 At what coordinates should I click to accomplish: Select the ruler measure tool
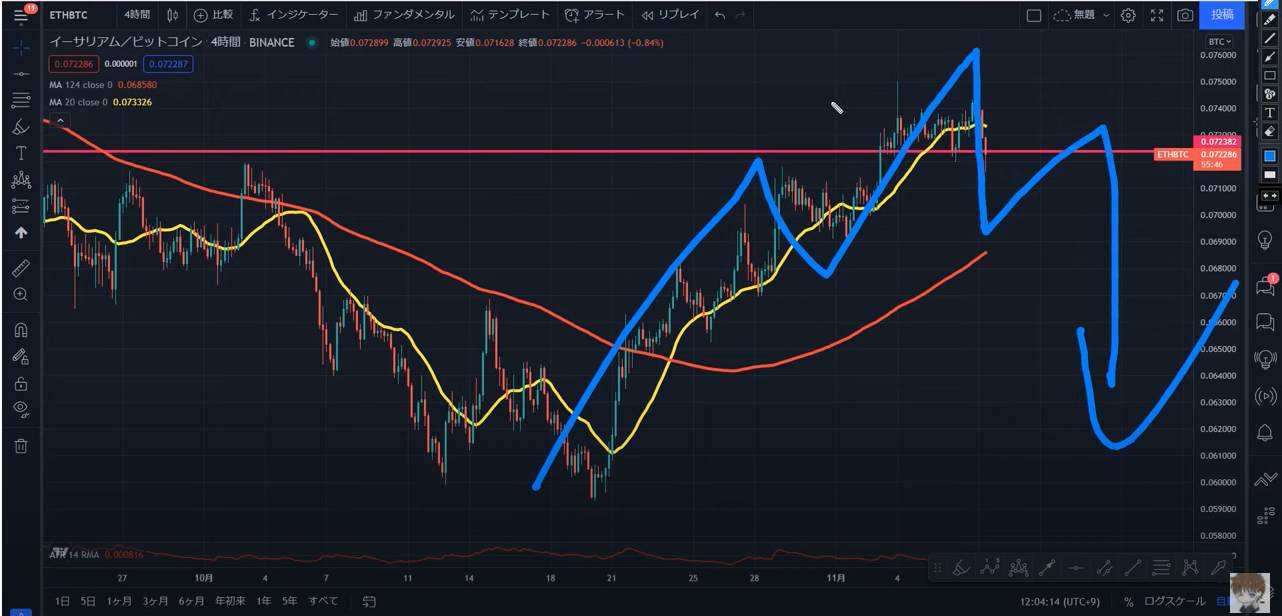pyautogui.click(x=20, y=268)
